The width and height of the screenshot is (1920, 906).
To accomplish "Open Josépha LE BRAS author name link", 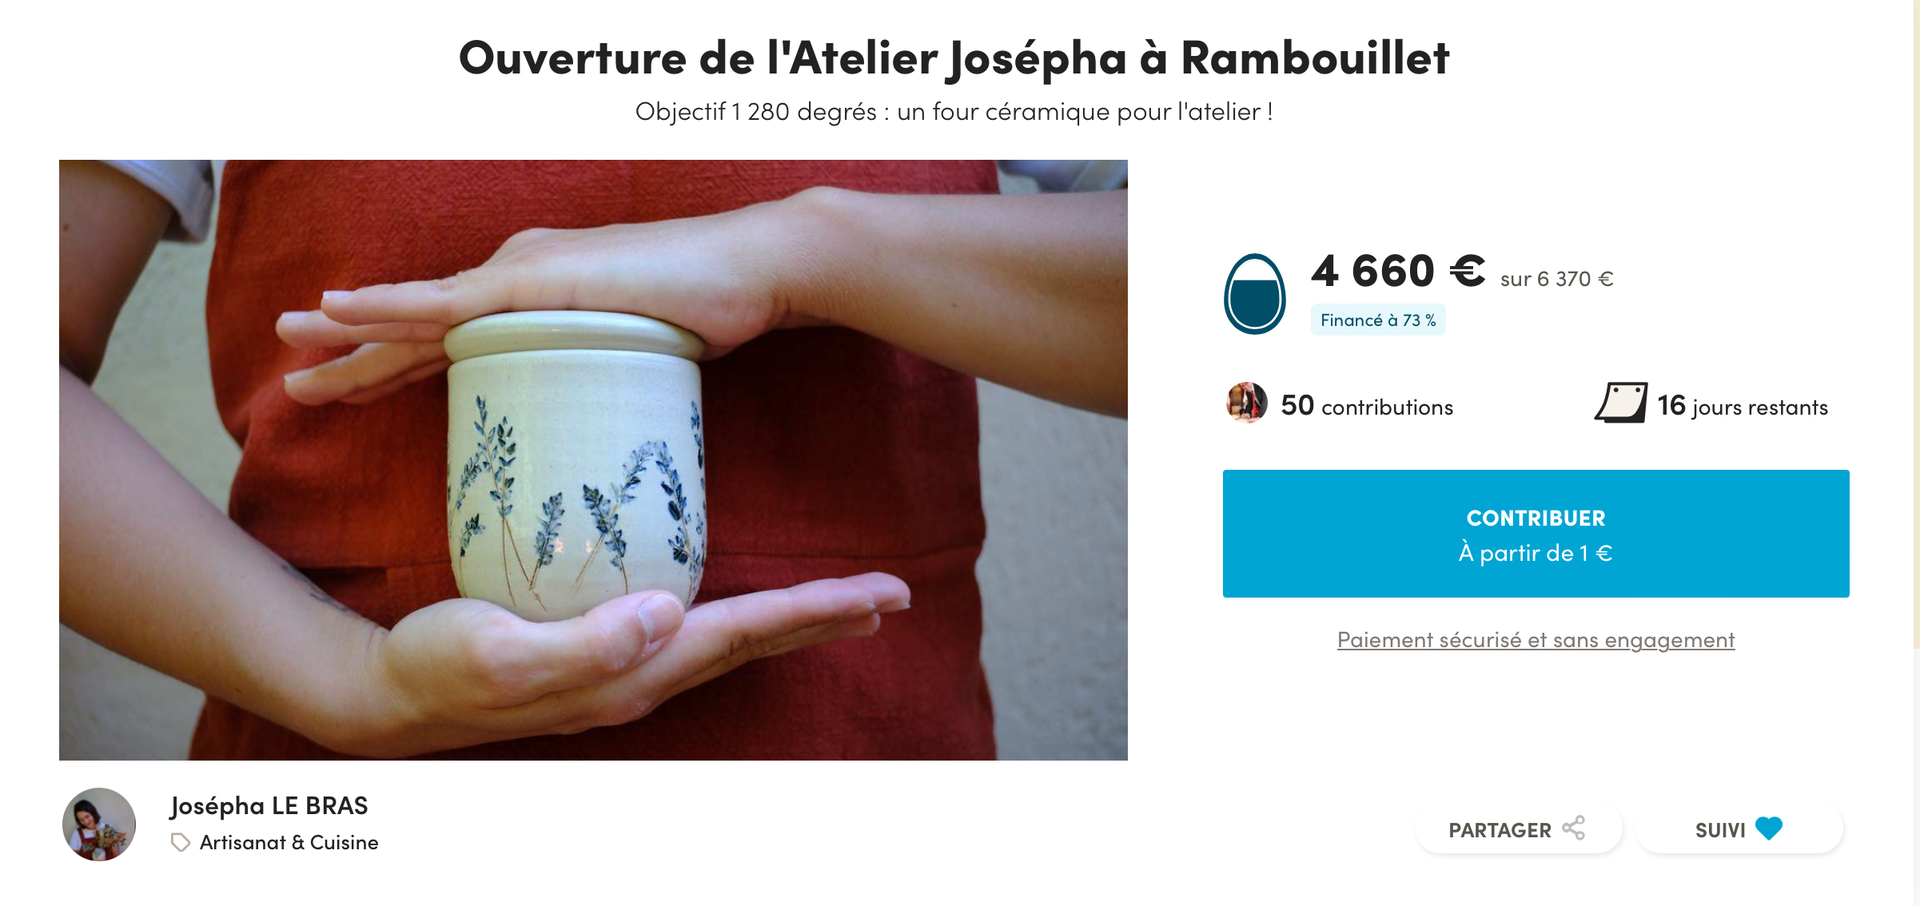I will pyautogui.click(x=269, y=806).
